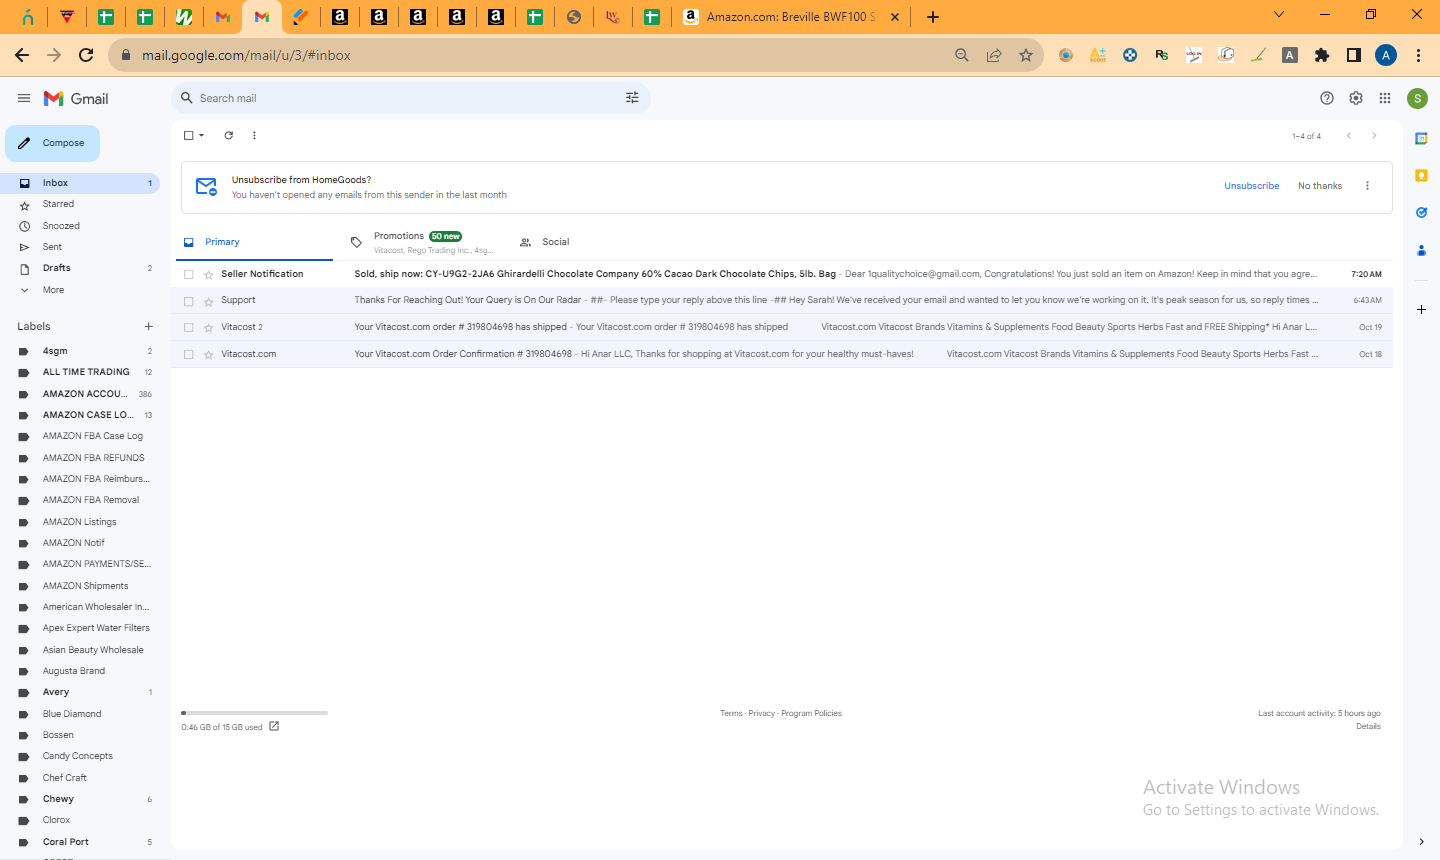
Task: Select the Vitacost 2 email checkbox
Action: [188, 327]
